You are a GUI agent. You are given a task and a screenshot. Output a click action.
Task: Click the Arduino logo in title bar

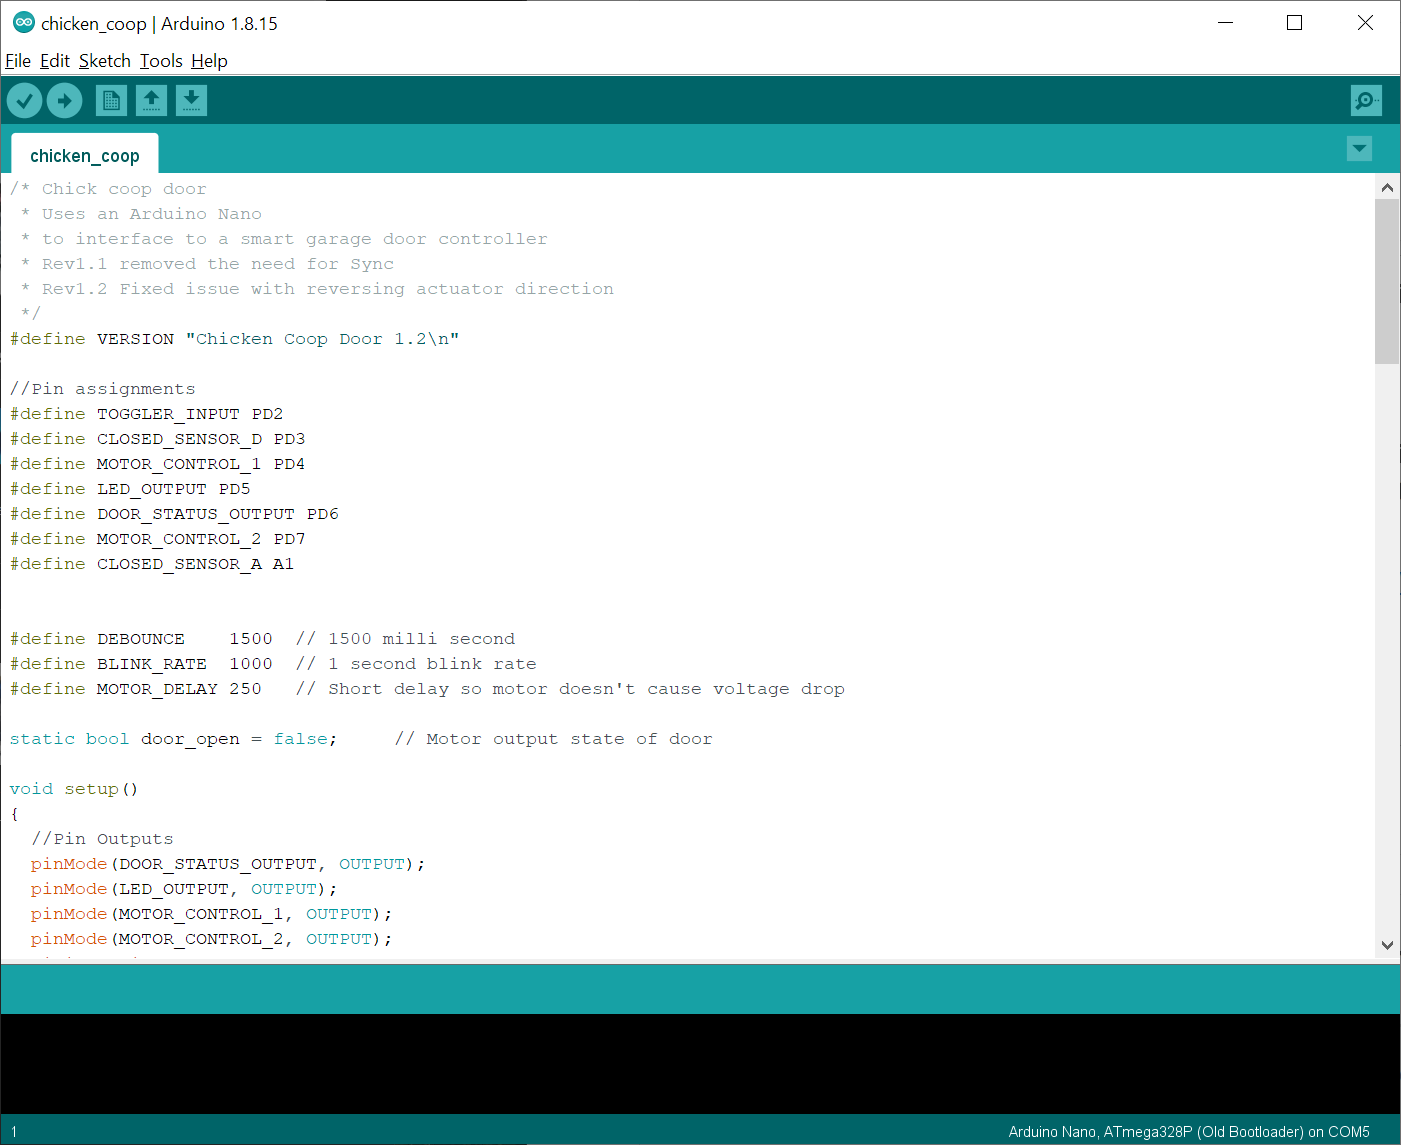(23, 23)
